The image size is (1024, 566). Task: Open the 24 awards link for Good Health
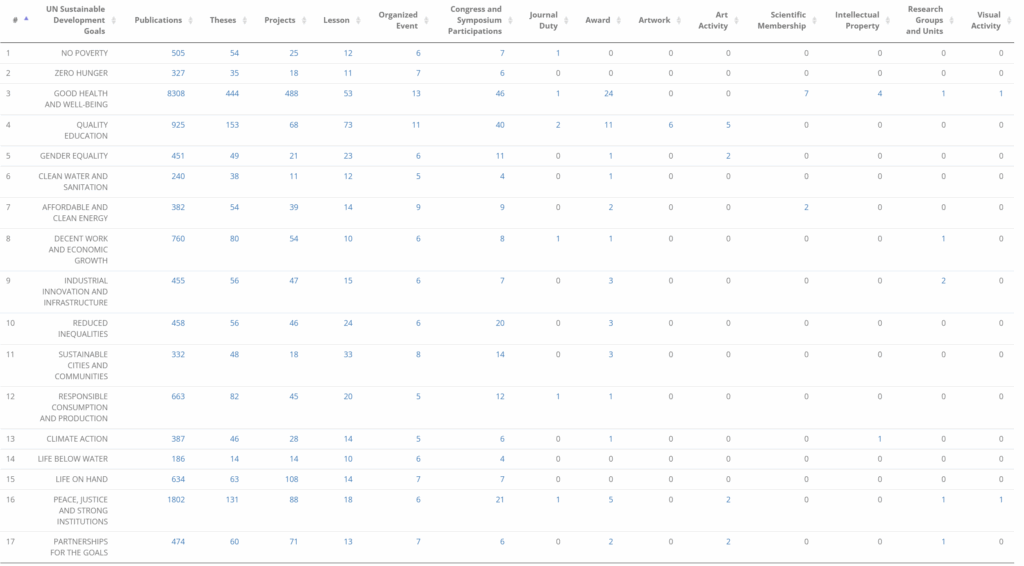[609, 93]
